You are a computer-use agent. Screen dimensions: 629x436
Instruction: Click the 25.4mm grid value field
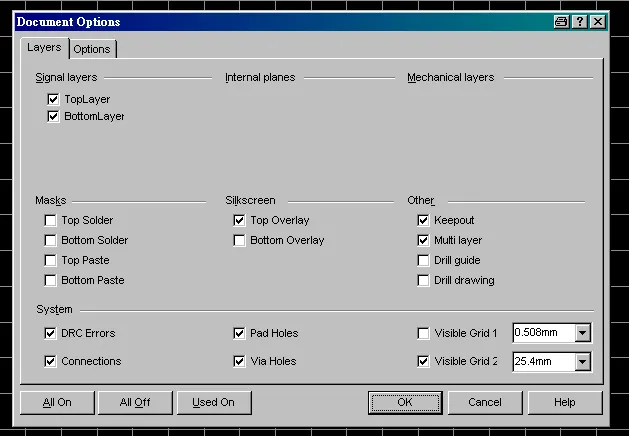pyautogui.click(x=544, y=361)
